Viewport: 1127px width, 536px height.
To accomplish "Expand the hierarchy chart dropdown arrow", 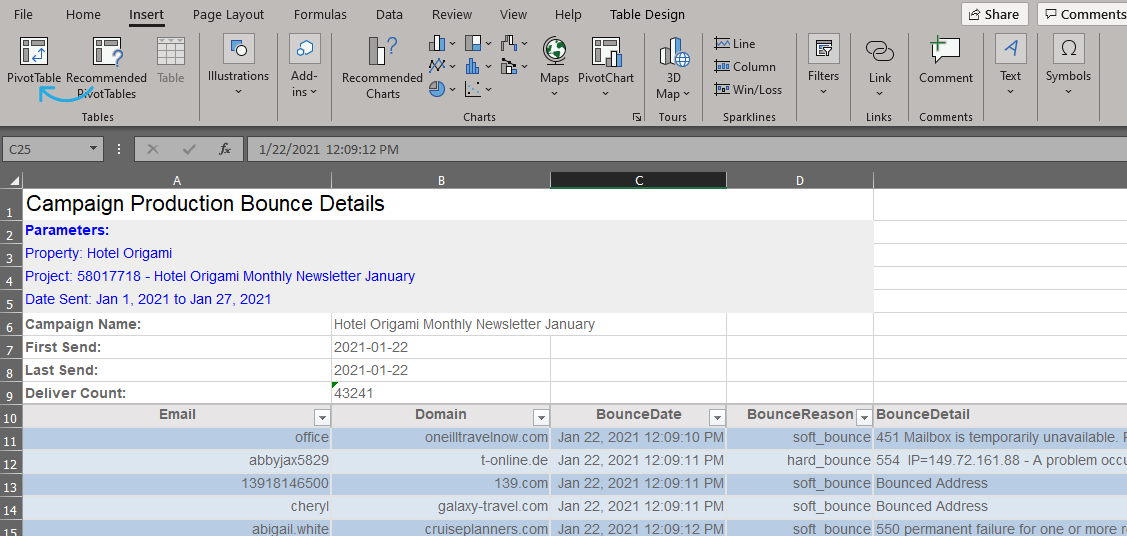I will (489, 44).
